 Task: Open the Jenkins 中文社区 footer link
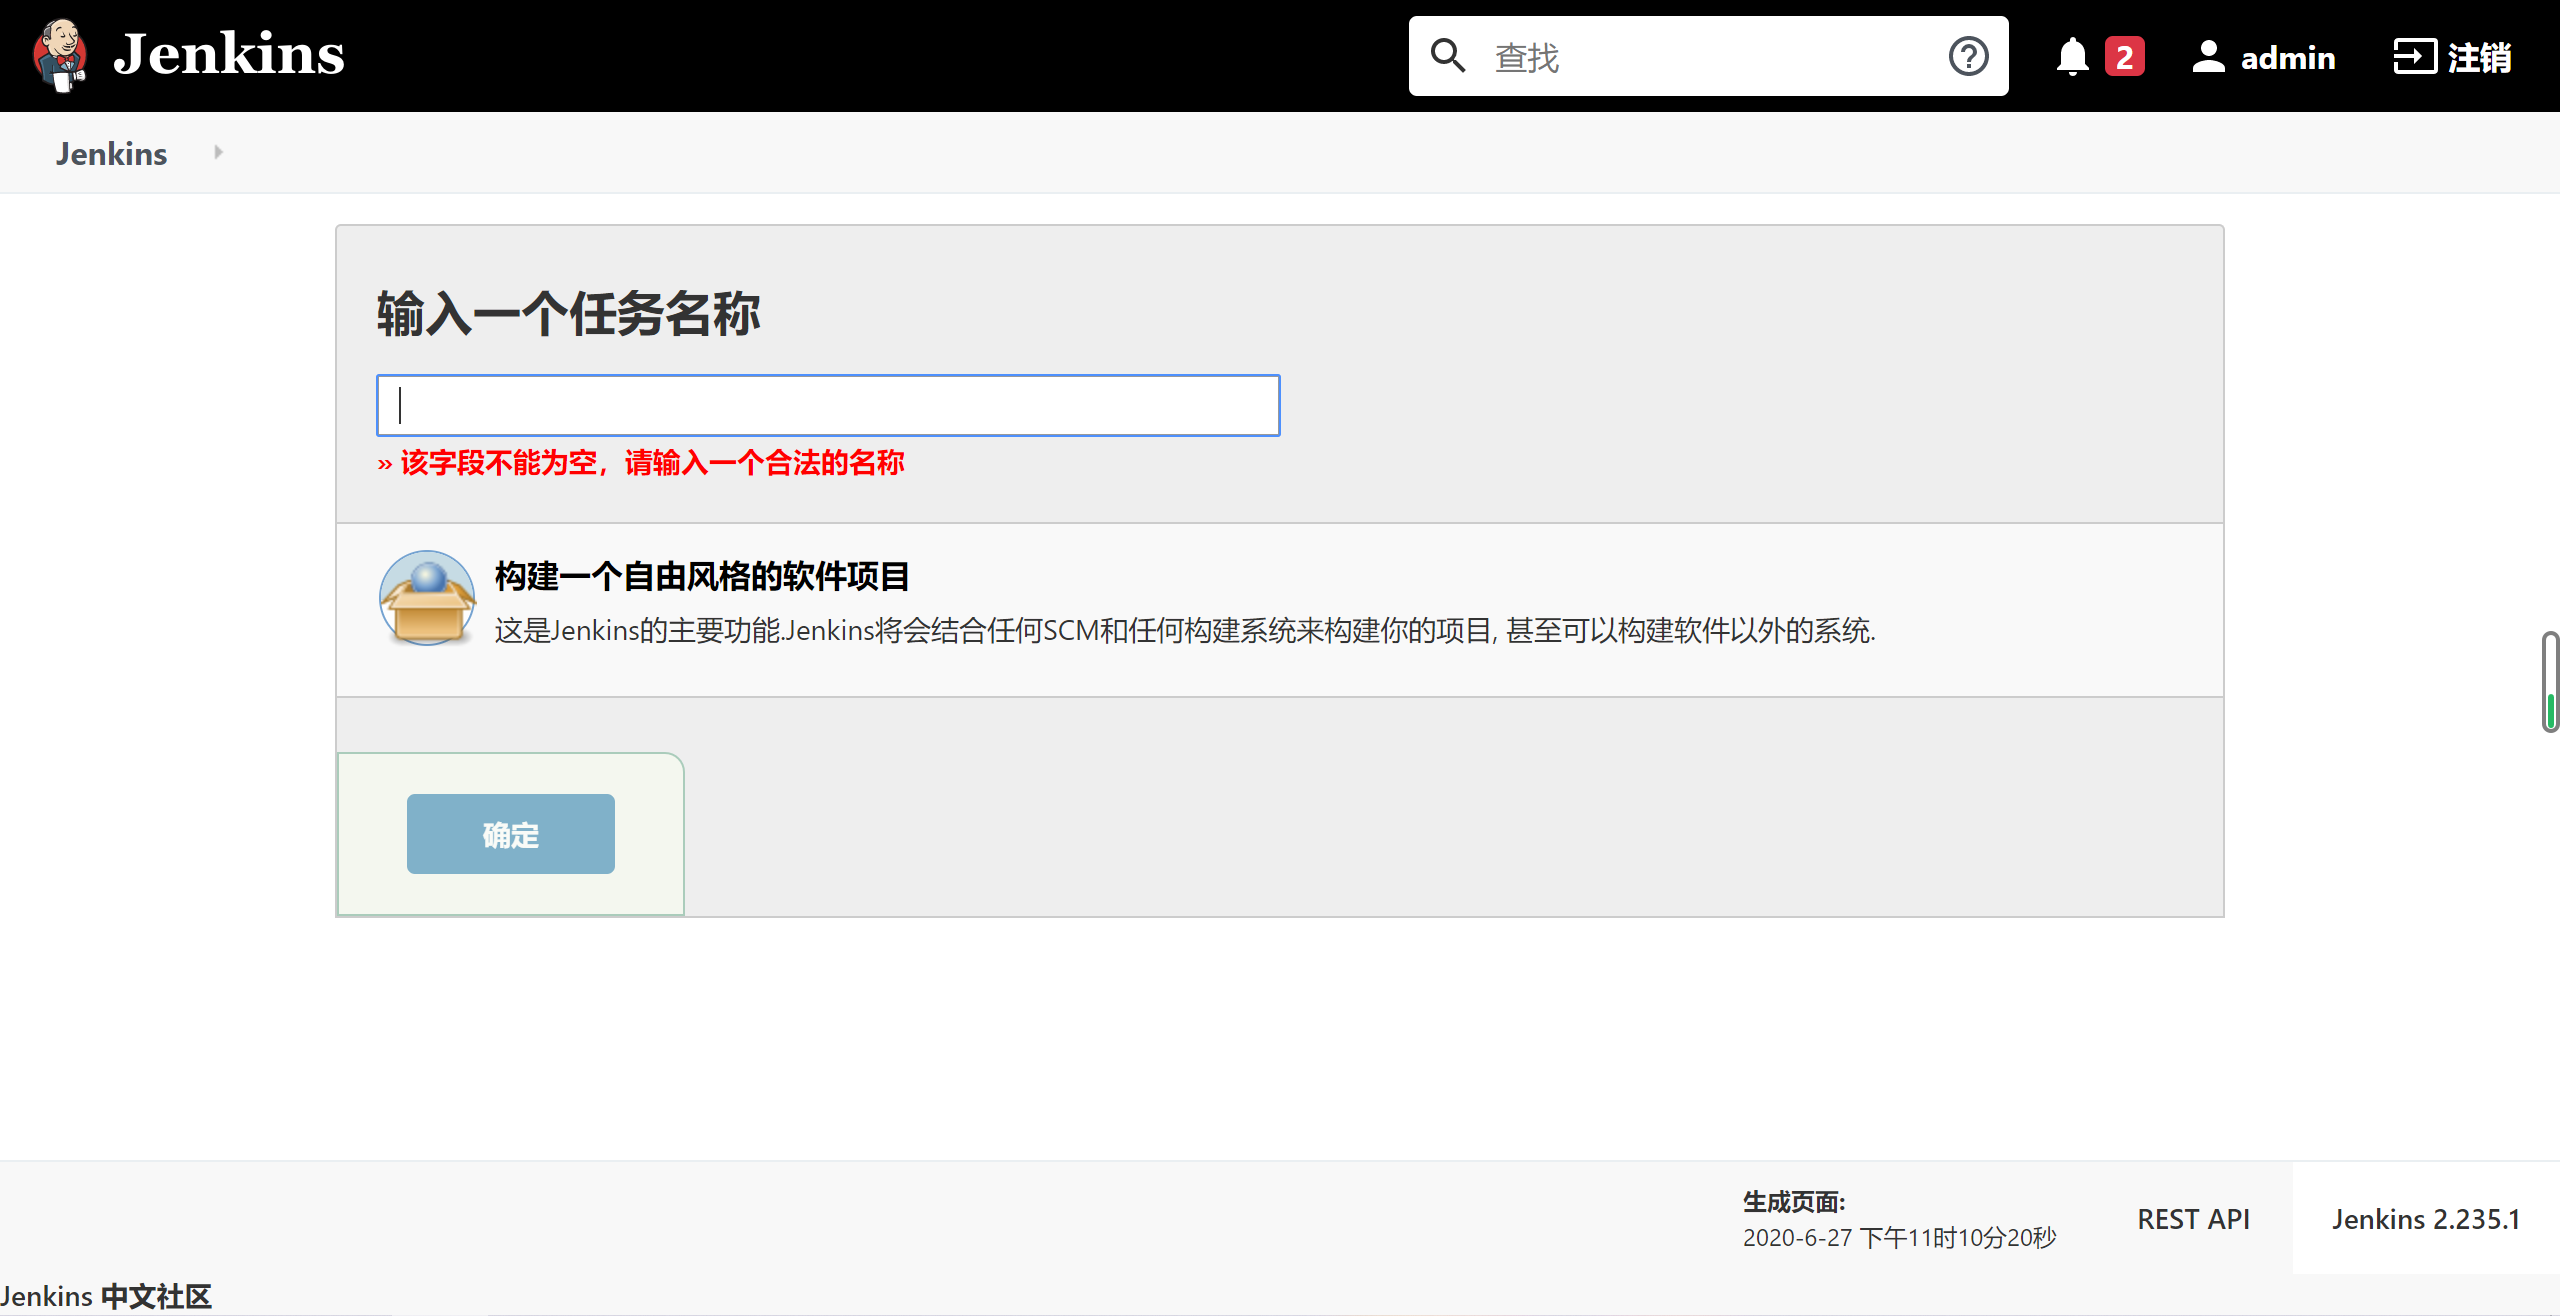pyautogui.click(x=106, y=1296)
